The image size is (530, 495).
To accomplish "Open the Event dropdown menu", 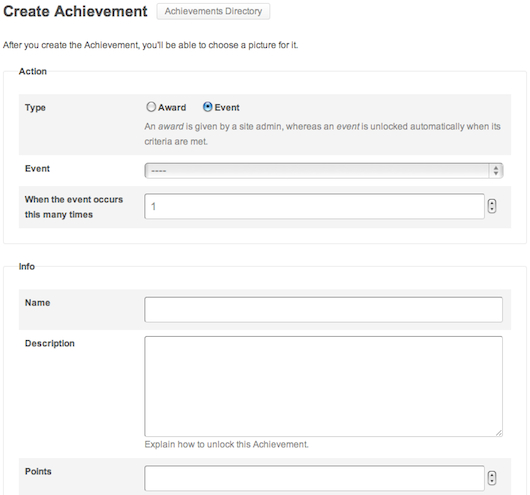I will [324, 170].
